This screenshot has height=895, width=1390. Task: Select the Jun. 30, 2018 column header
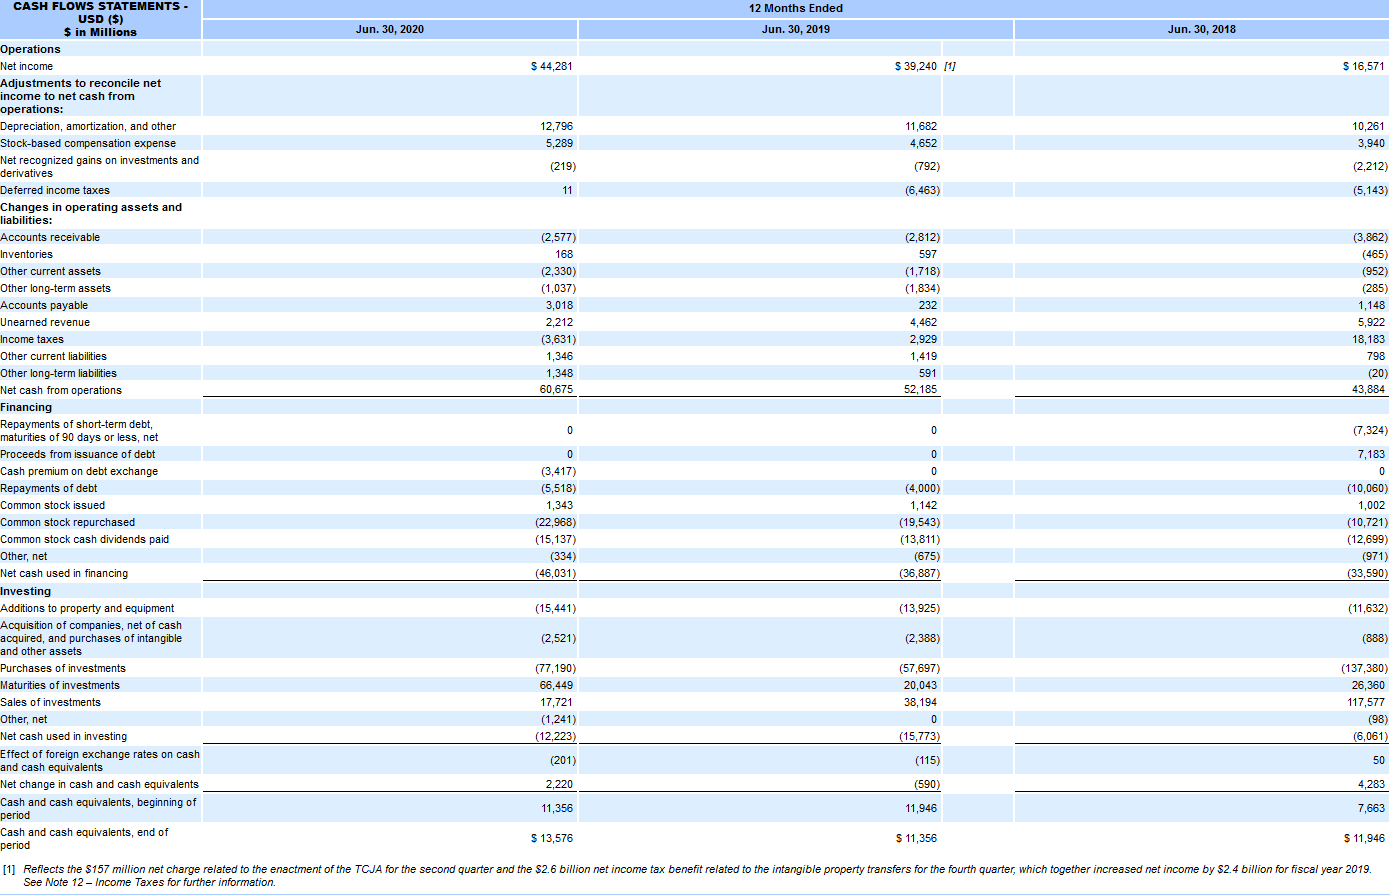click(x=1200, y=29)
